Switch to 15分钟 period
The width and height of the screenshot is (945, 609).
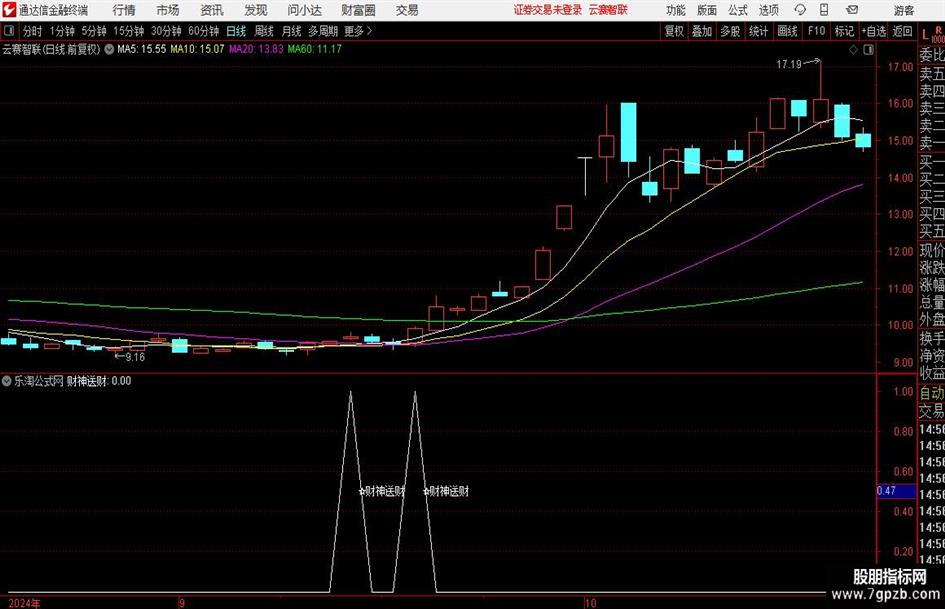click(128, 31)
